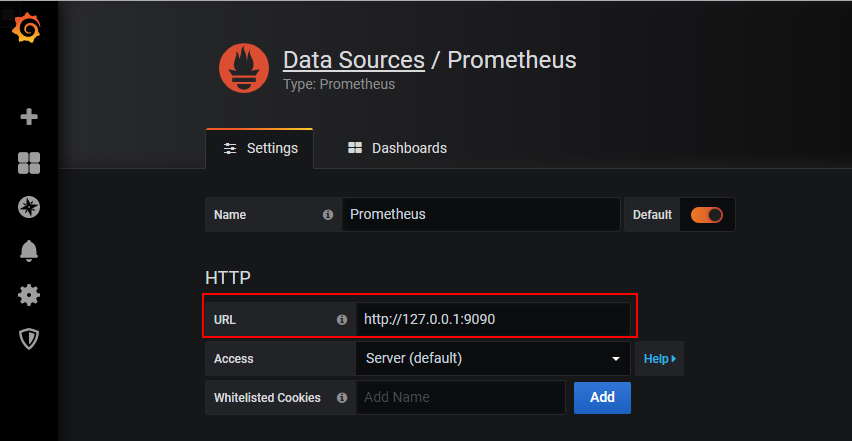Show info tooltip for Whitelisted Cookies

pyautogui.click(x=342, y=398)
